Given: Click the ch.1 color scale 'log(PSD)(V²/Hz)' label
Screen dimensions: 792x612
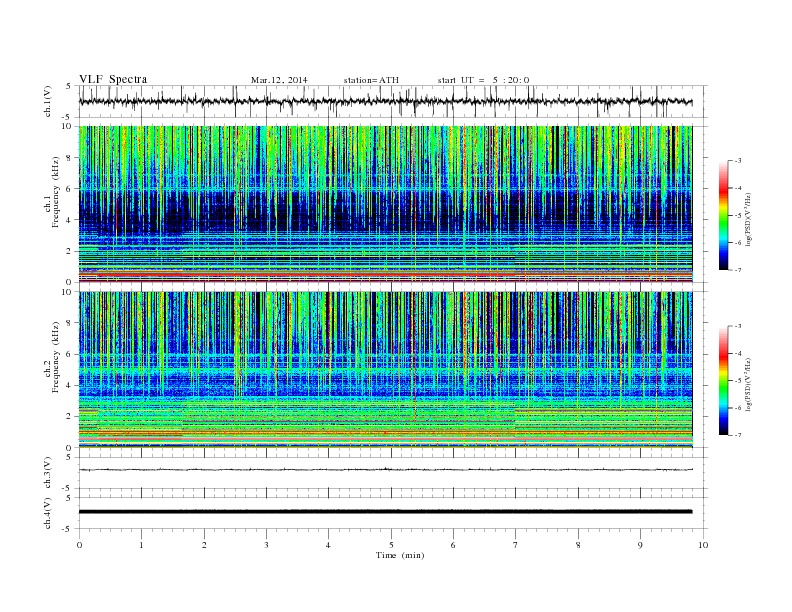Looking at the screenshot, I should (748, 220).
